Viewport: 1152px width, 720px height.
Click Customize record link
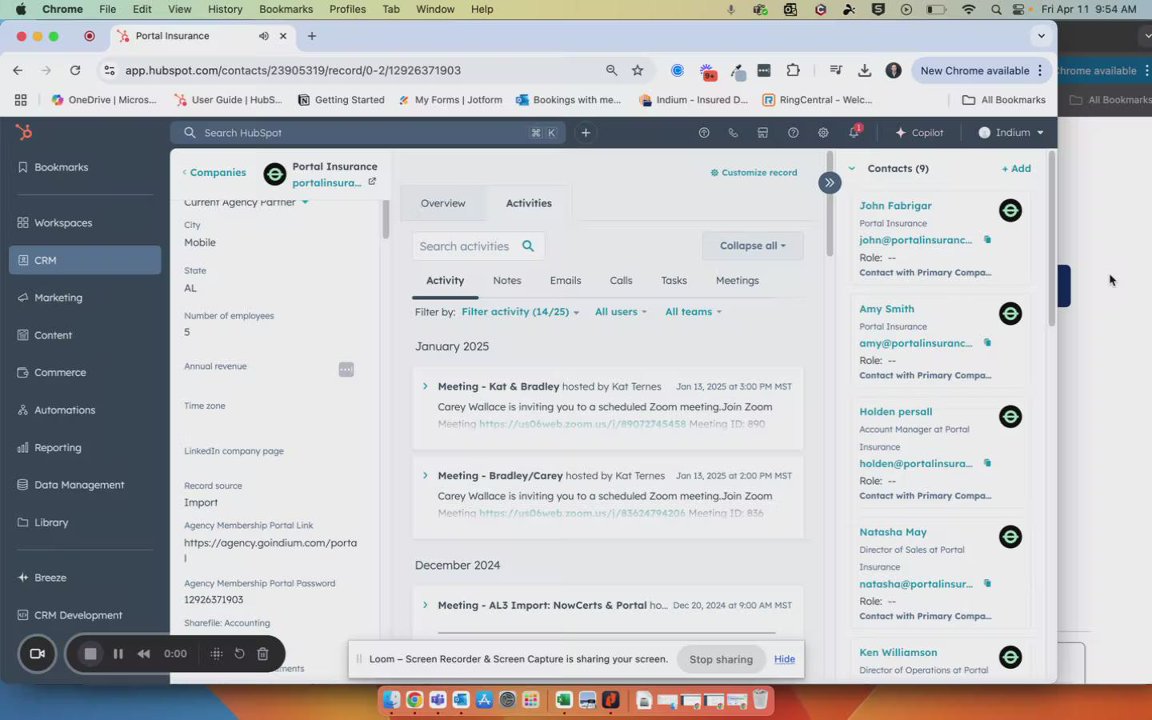point(753,173)
